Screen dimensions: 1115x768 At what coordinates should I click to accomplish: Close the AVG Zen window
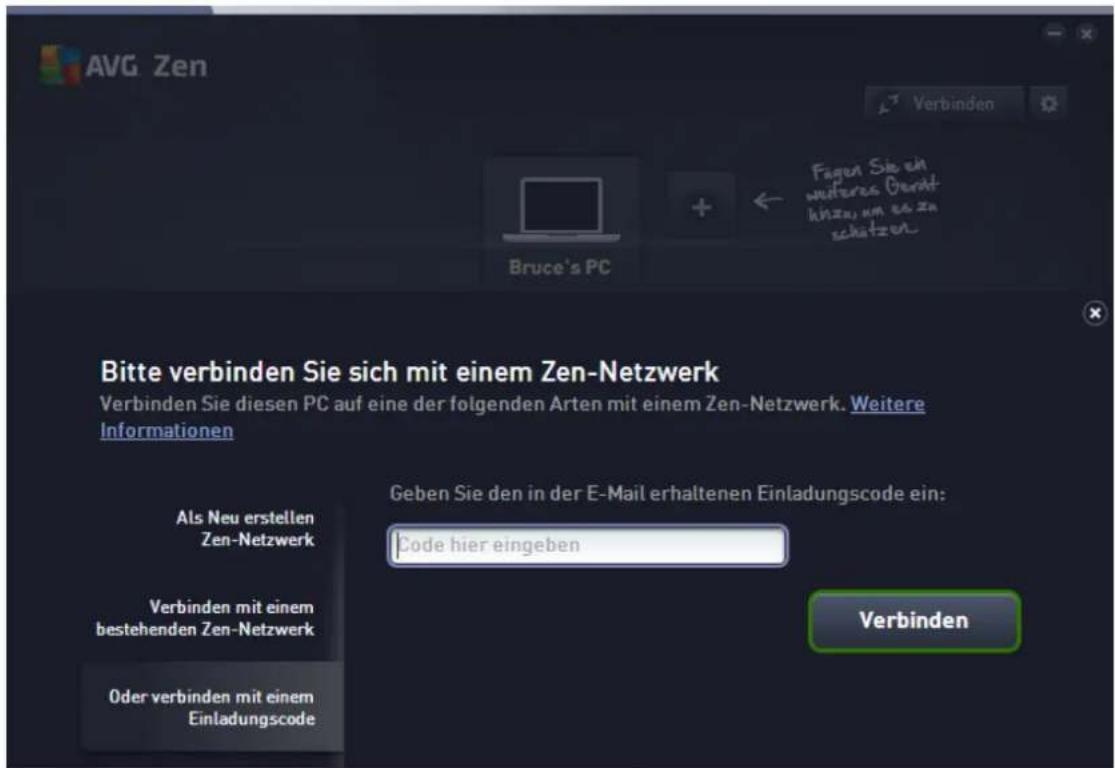click(1086, 33)
